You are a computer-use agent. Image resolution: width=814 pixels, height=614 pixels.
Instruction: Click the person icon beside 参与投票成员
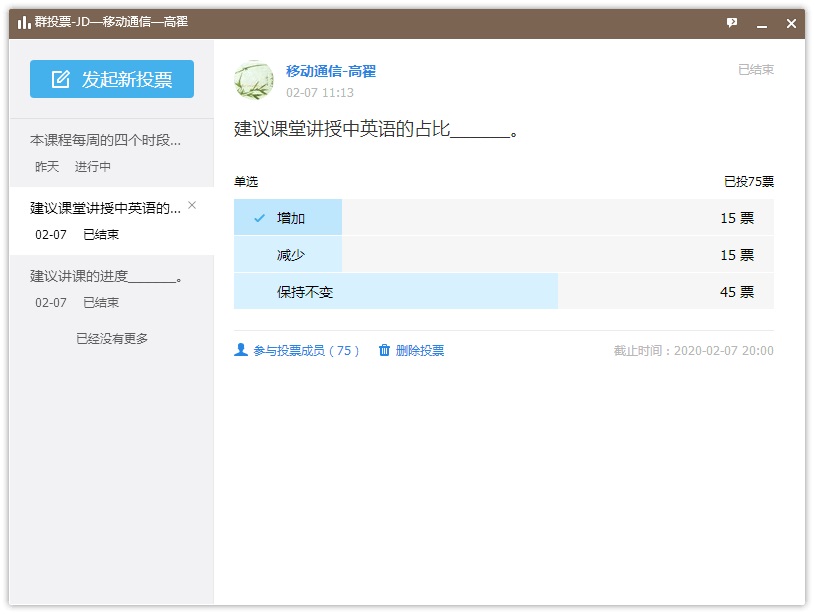(241, 350)
